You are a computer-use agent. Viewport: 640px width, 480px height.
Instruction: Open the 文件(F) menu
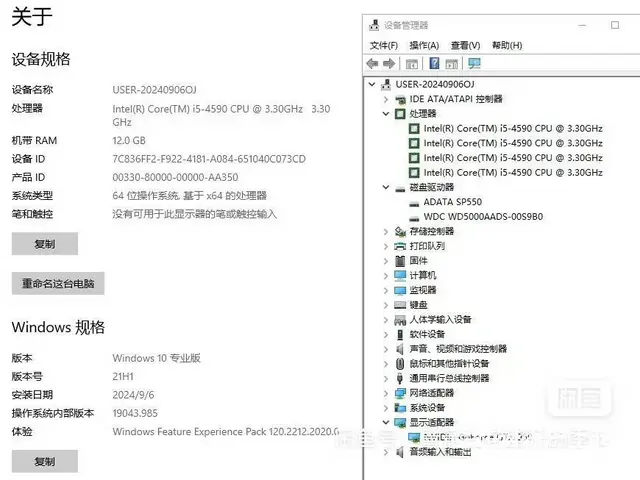(384, 45)
